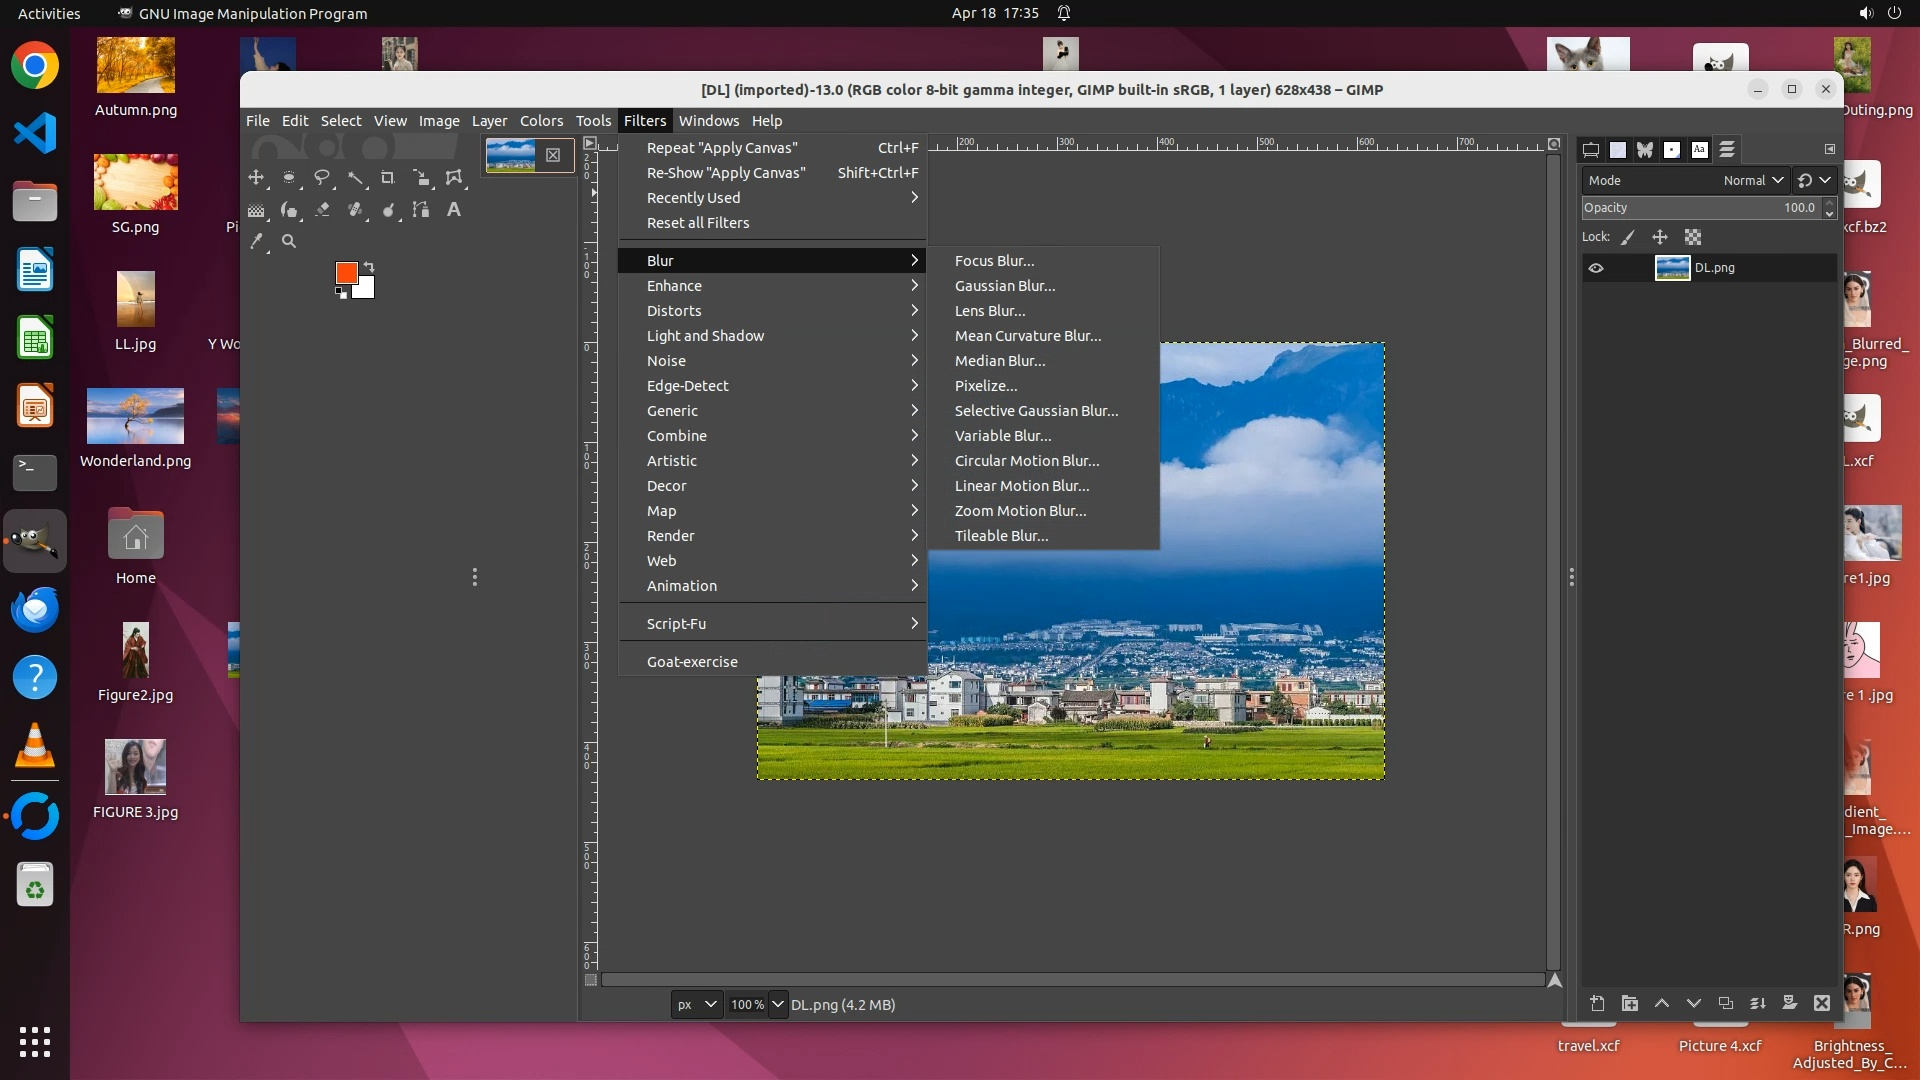The width and height of the screenshot is (1920, 1080).
Task: Duplicate the layer using bottom icon
Action: (x=1725, y=1003)
